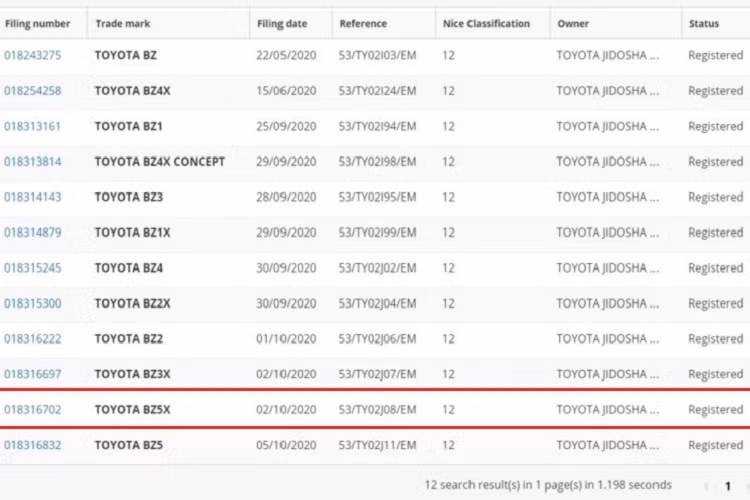Open filing number 018313814
This screenshot has height=500, width=750.
(x=33, y=162)
